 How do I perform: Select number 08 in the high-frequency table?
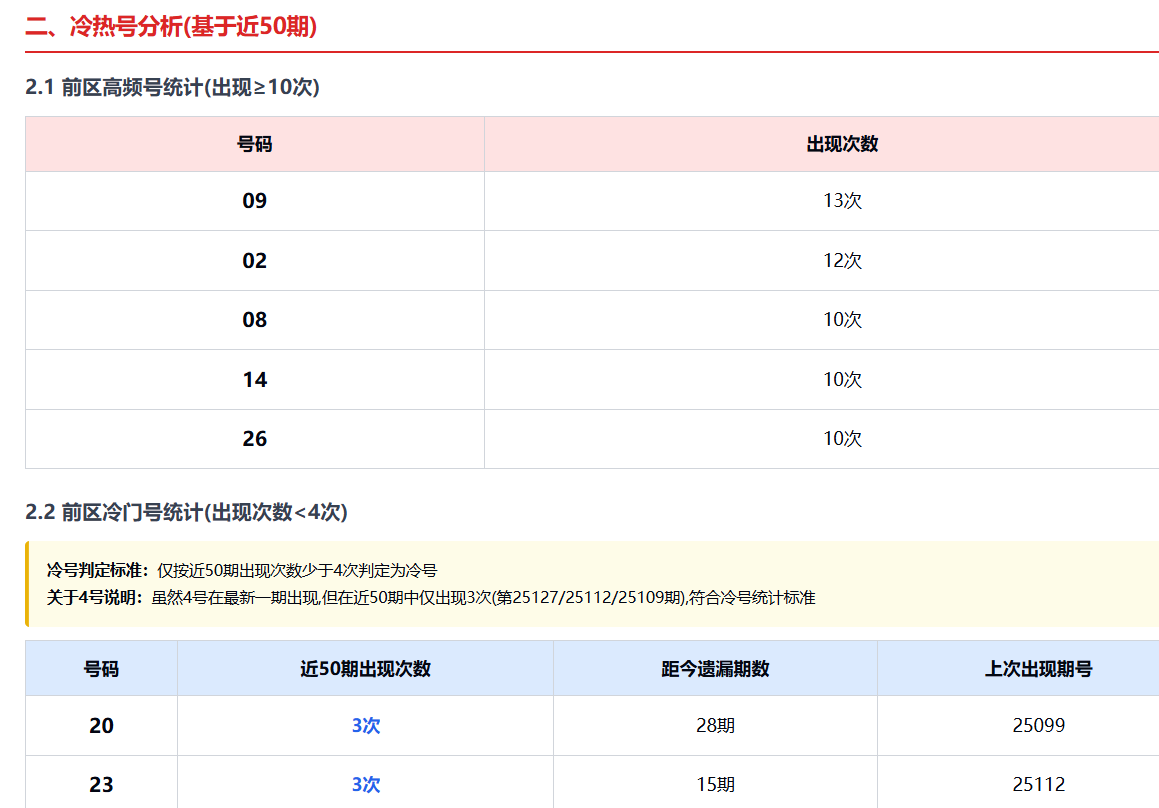point(254,320)
